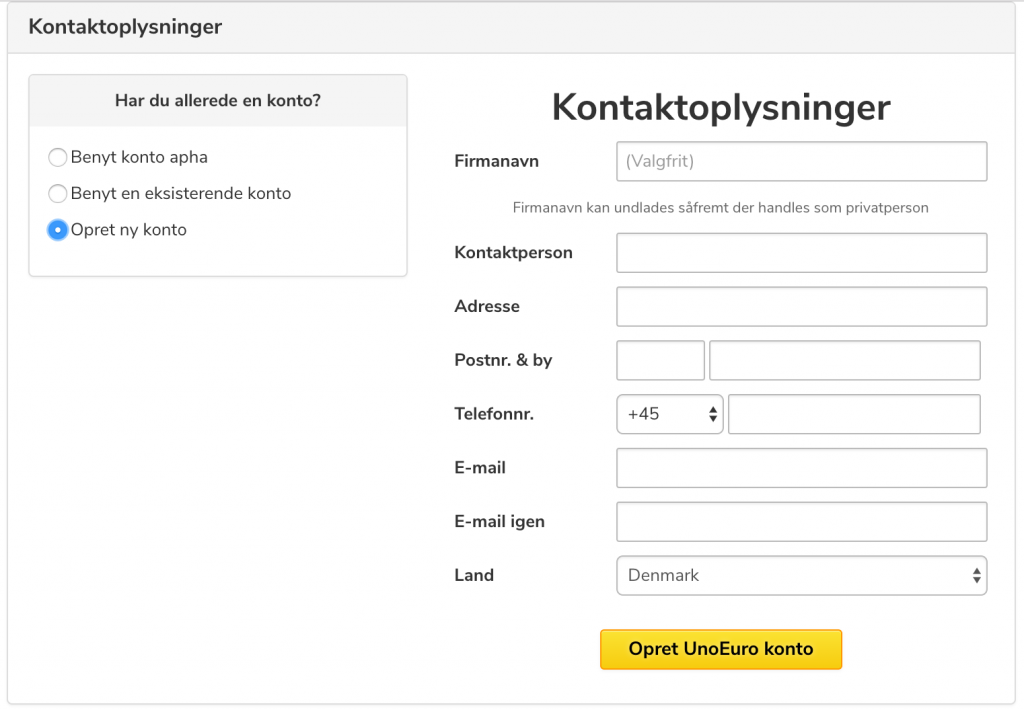Click the "Postnr. & by" label
This screenshot has height=710, width=1024.
point(504,361)
